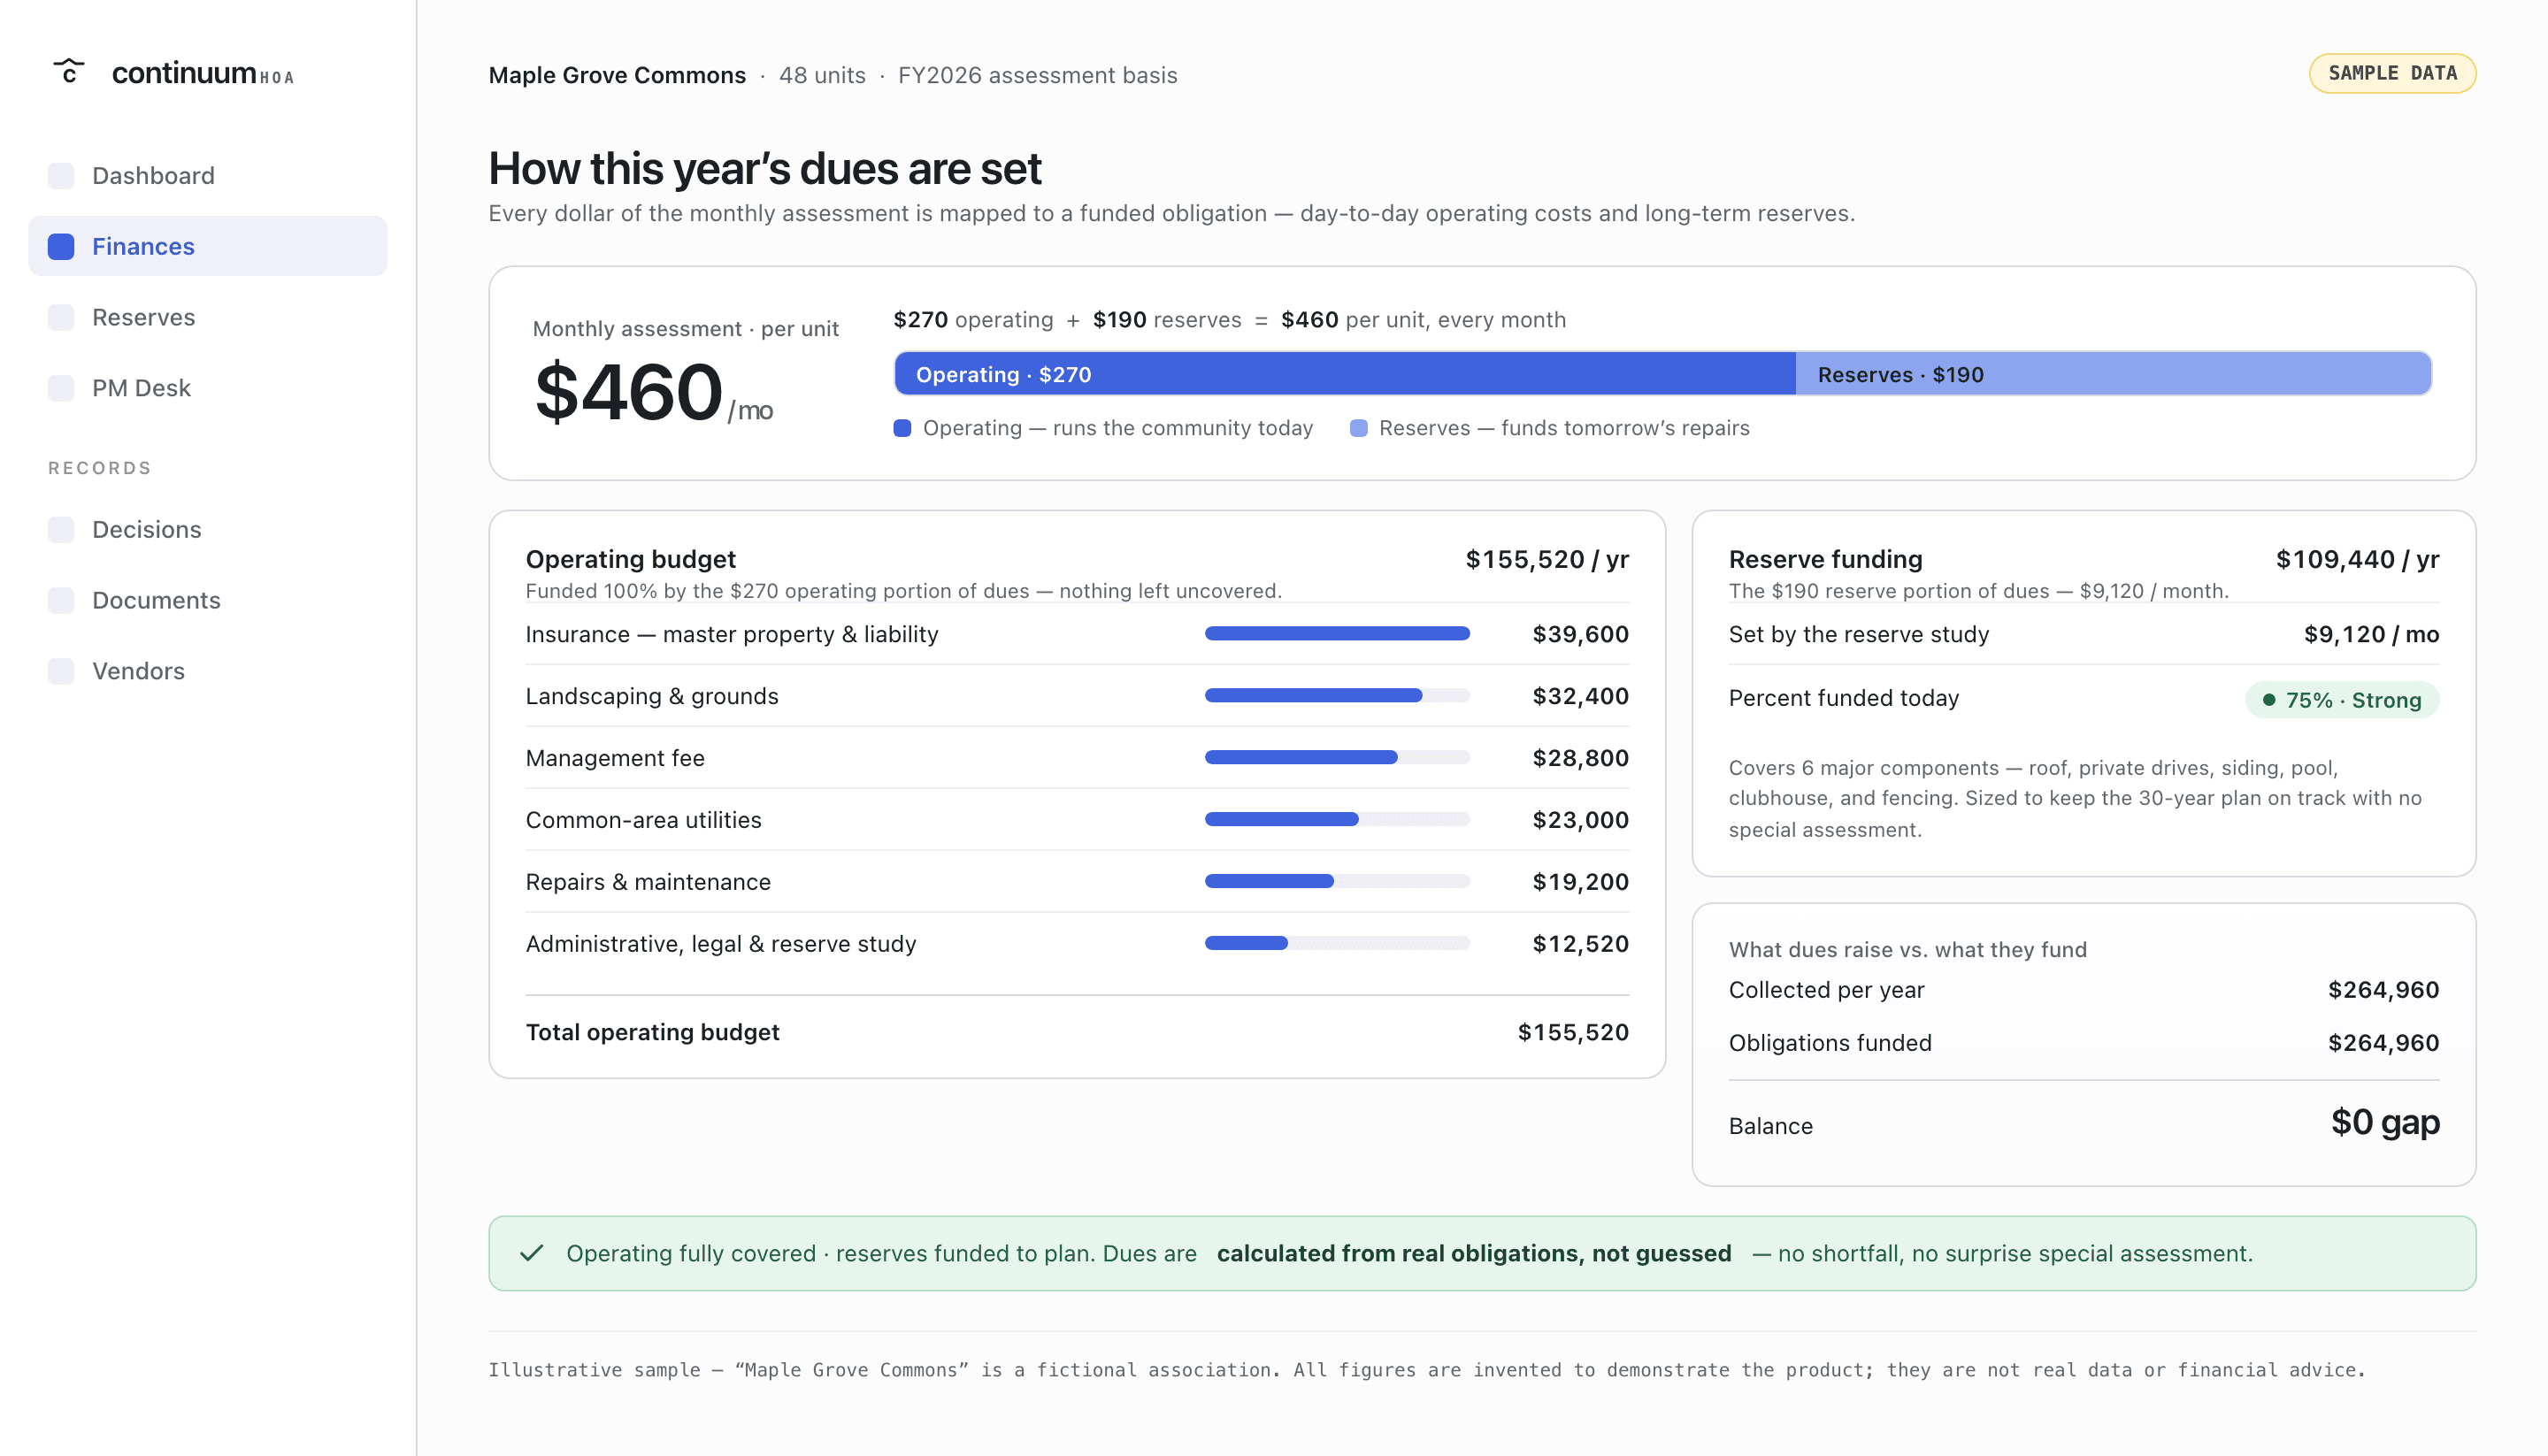2548x1456 pixels.
Task: Go to Reserves in the sidebar
Action: pyautogui.click(x=208, y=318)
